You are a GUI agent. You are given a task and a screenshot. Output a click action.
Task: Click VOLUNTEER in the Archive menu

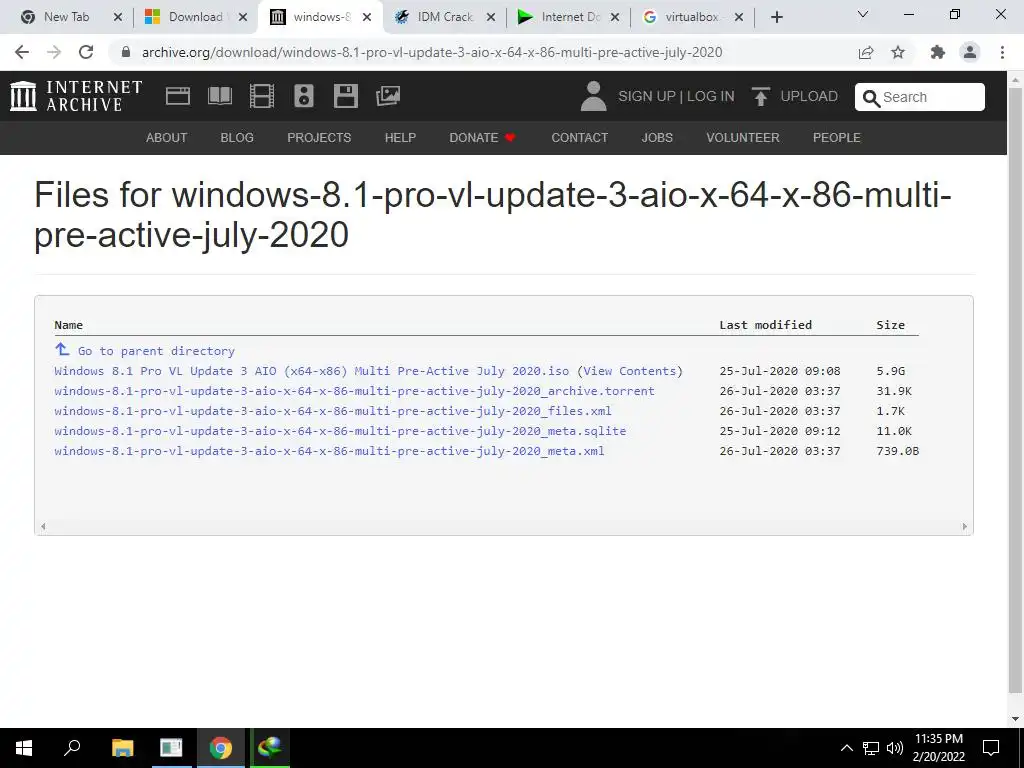pos(743,138)
